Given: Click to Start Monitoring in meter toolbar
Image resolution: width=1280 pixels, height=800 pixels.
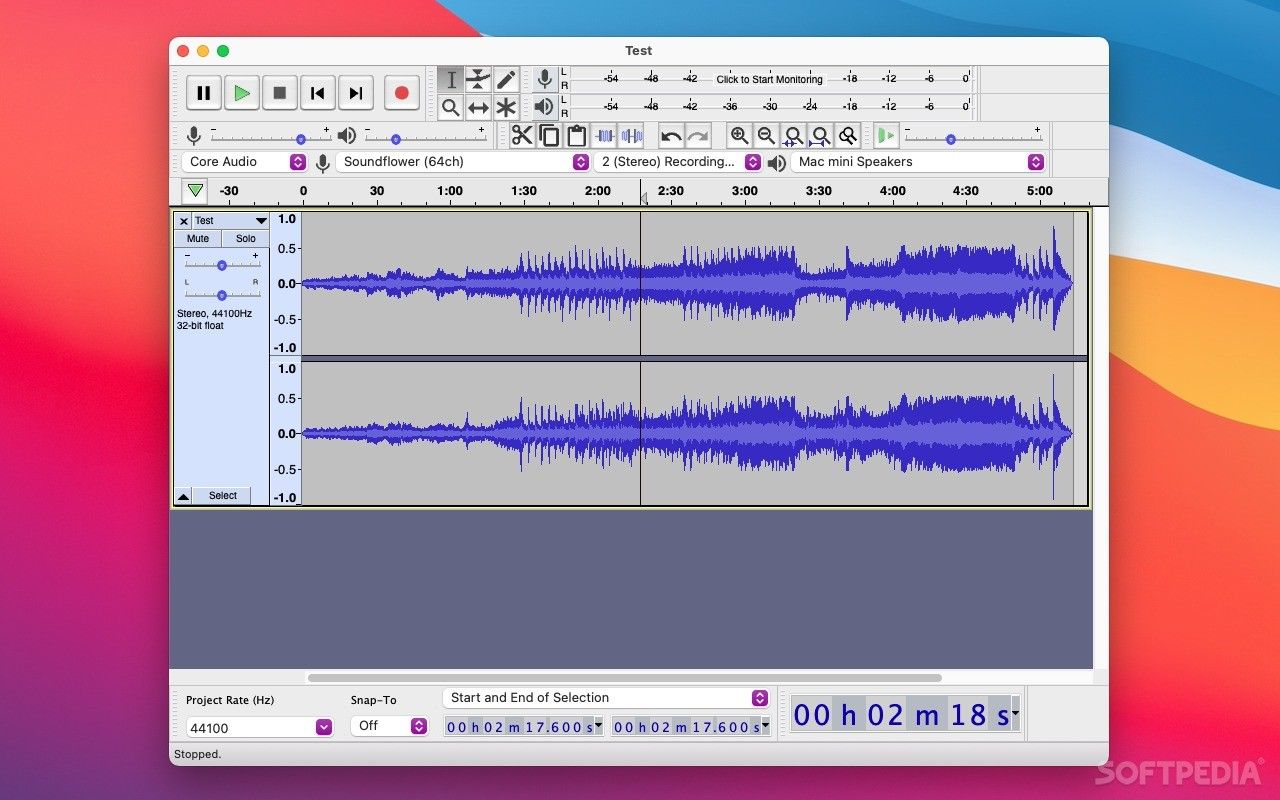Looking at the screenshot, I should click(768, 79).
